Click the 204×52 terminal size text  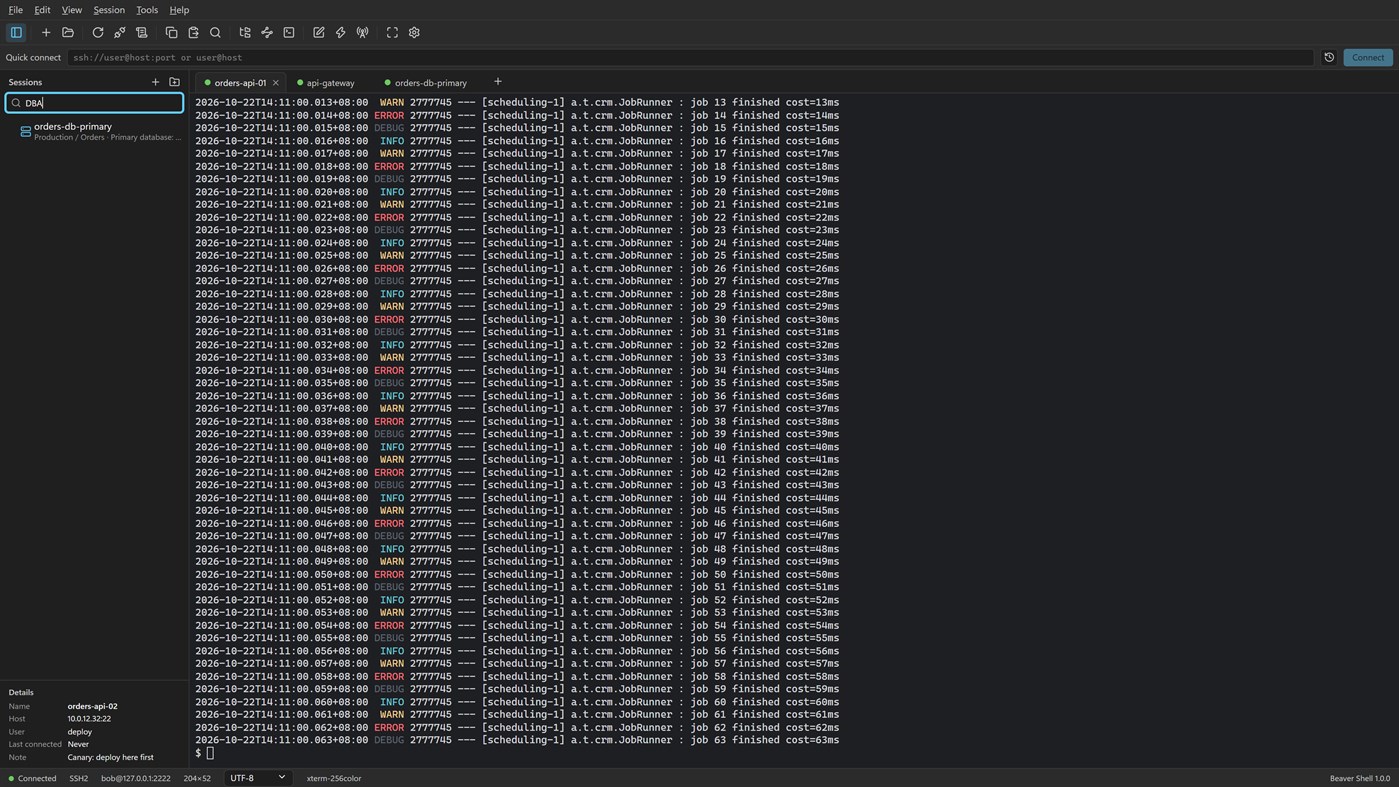click(x=197, y=778)
